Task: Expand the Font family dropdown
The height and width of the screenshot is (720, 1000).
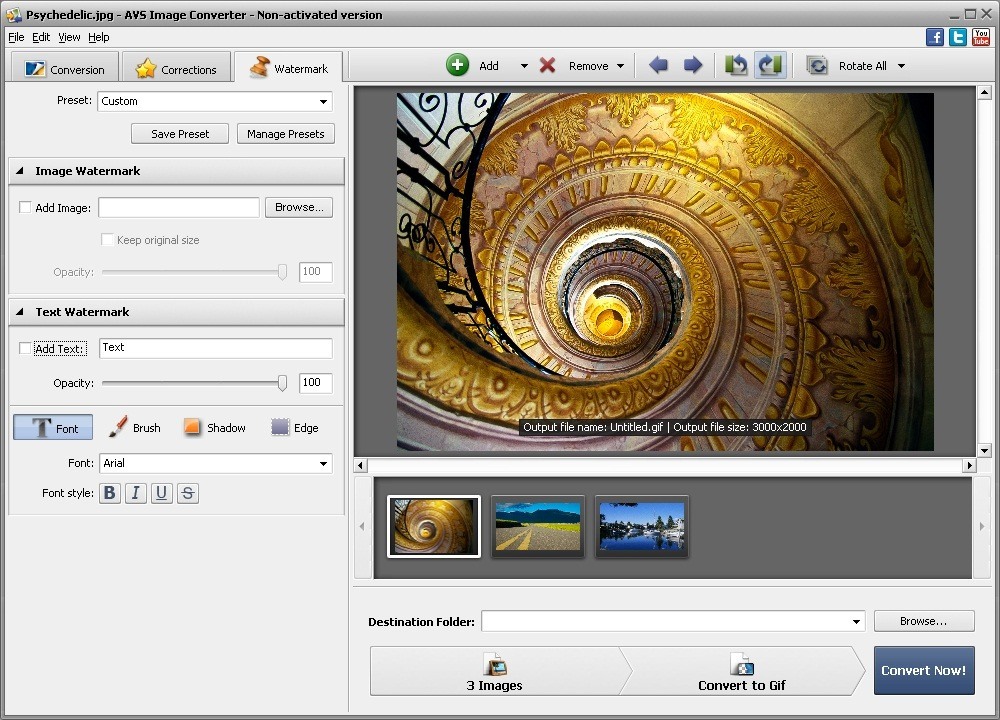Action: [x=323, y=463]
